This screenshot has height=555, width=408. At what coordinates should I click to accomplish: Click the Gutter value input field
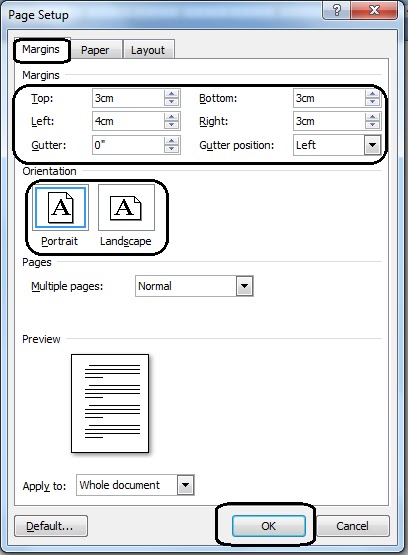(128, 145)
